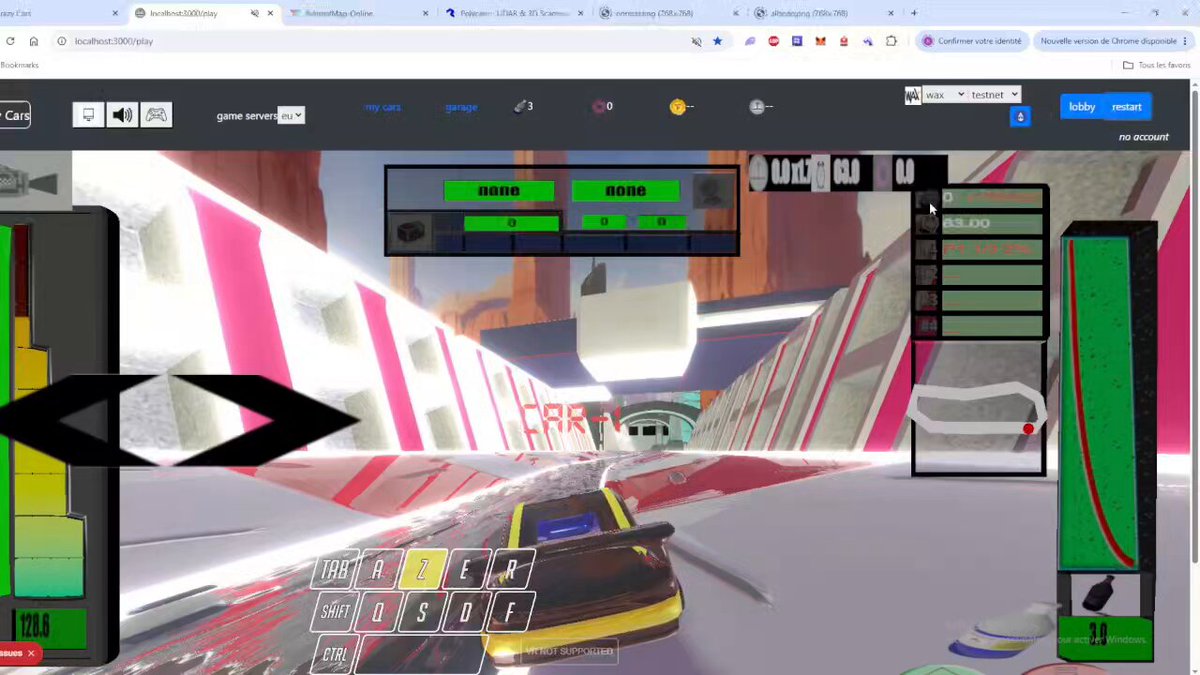
Task: Click the gold coin balance icon
Action: (677, 107)
